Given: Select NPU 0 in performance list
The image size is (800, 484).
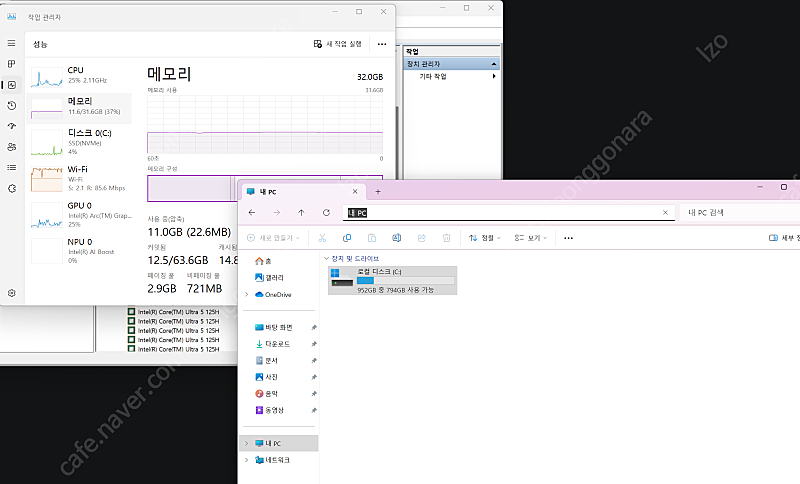Looking at the screenshot, I should click(79, 251).
